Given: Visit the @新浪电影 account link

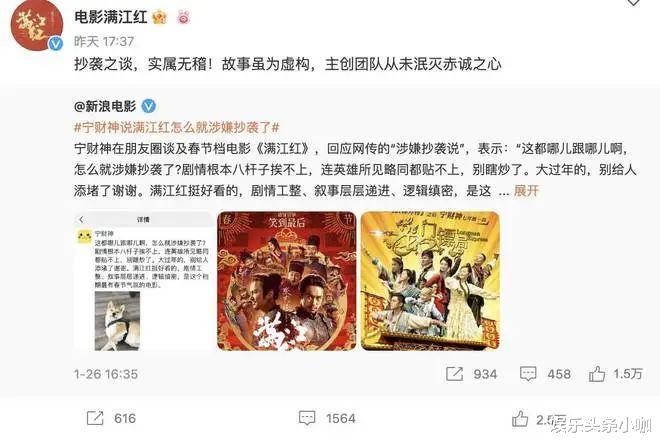Looking at the screenshot, I should pyautogui.click(x=105, y=106).
